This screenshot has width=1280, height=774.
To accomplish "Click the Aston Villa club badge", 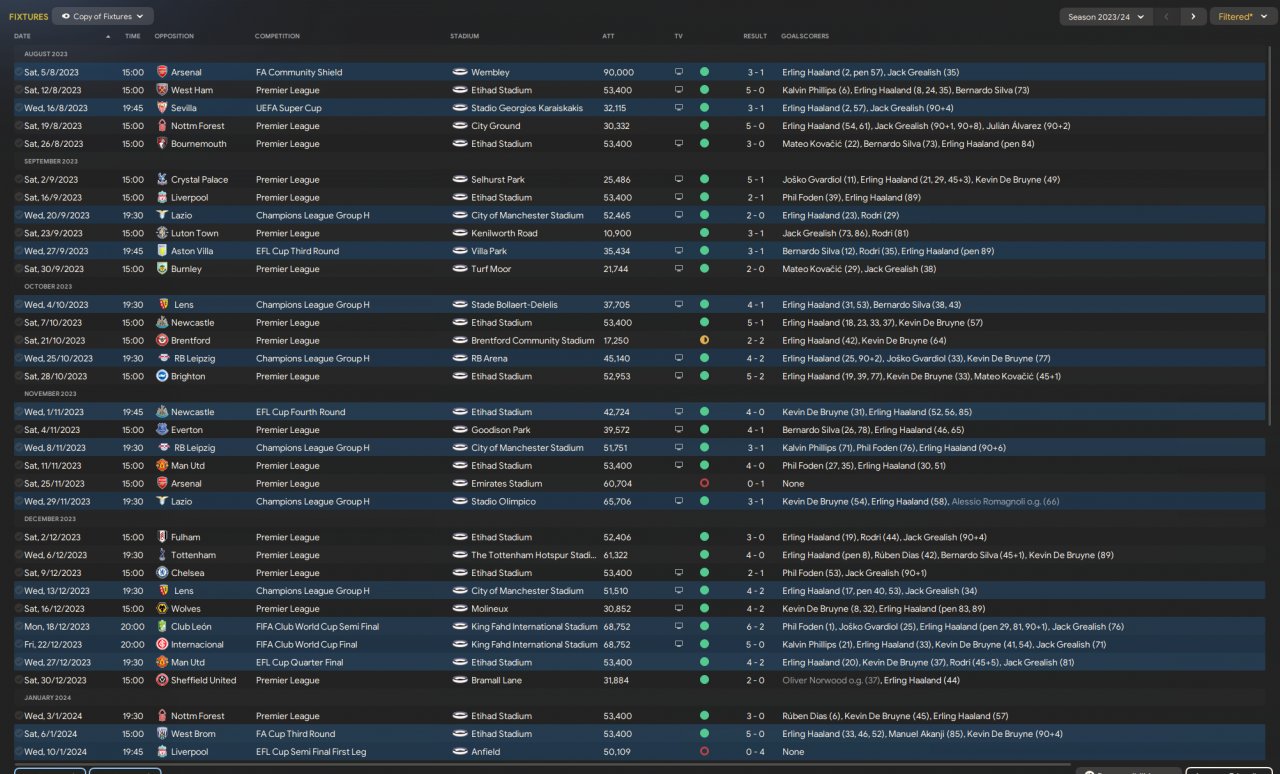I will [162, 251].
